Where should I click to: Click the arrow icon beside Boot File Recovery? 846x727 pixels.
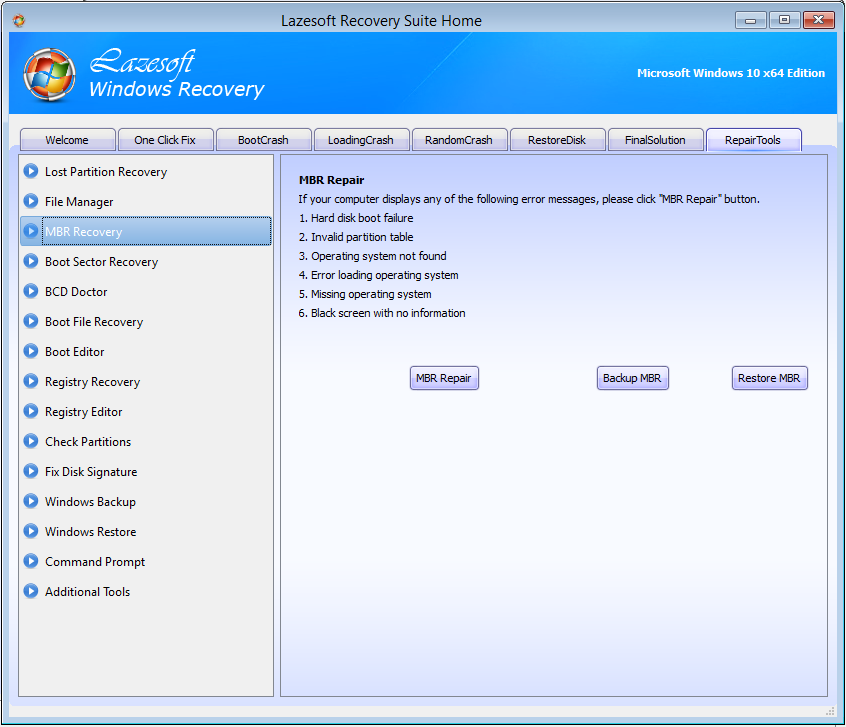pos(31,321)
